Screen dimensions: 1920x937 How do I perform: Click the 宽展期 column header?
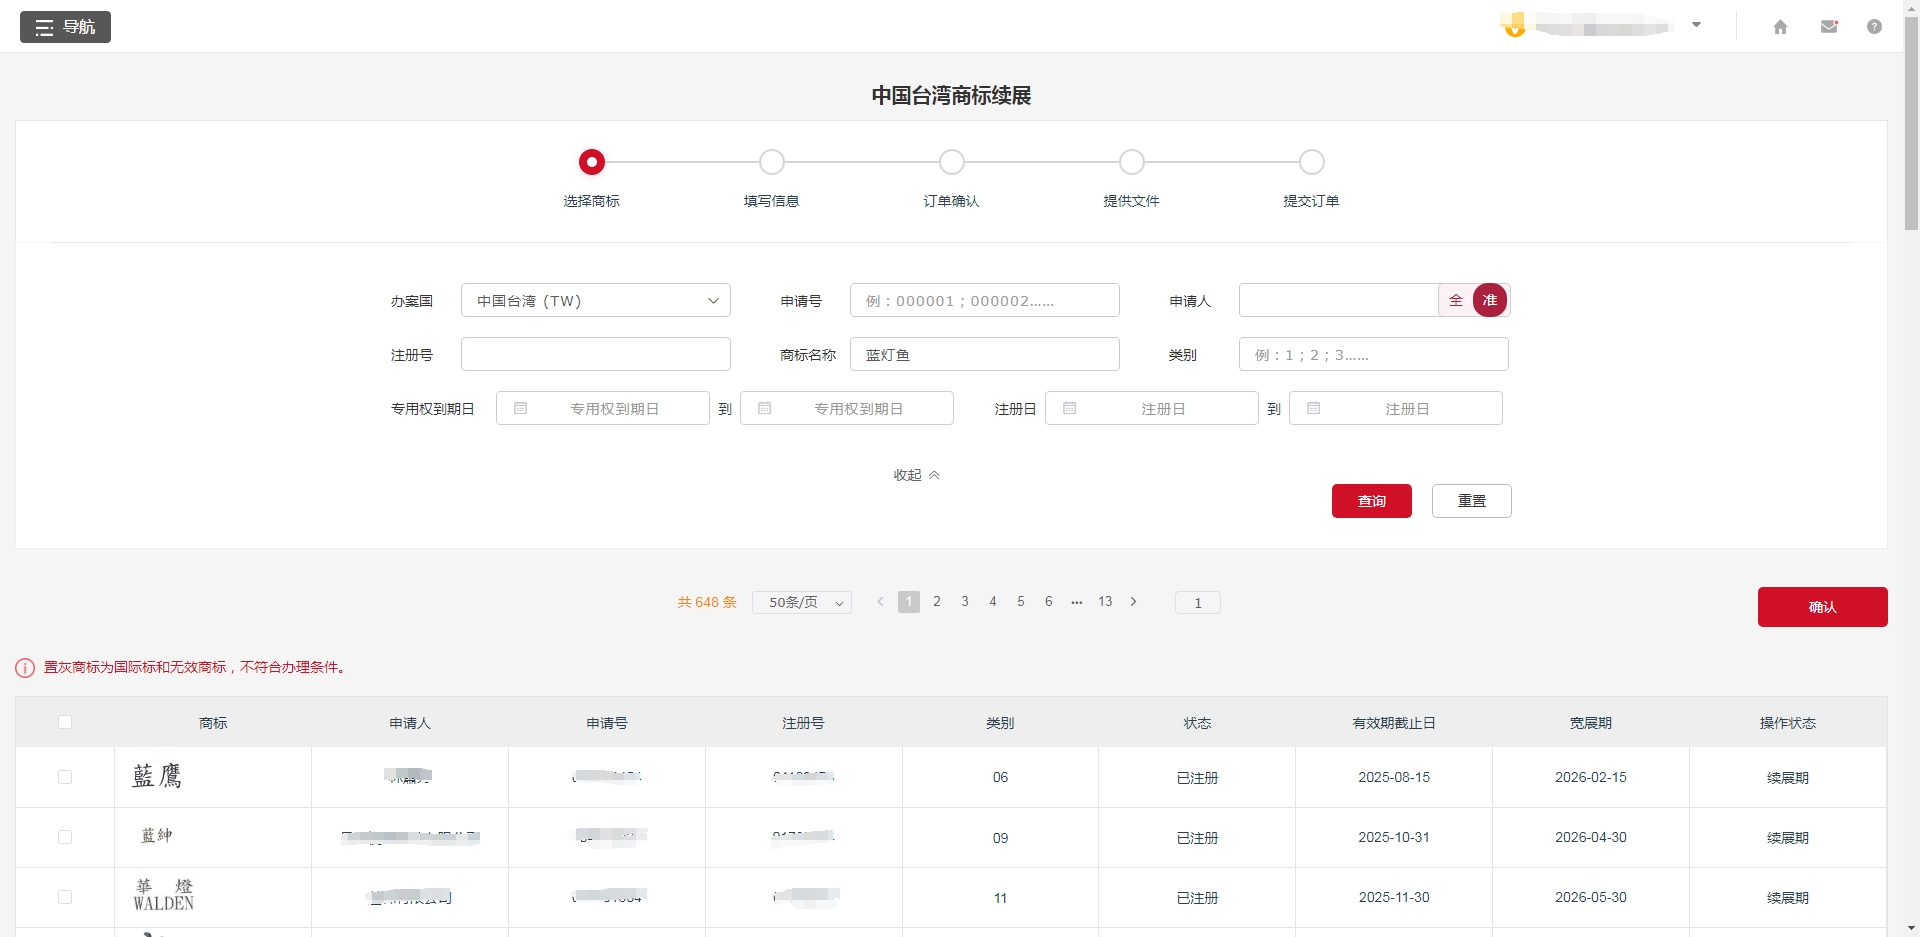pyautogui.click(x=1591, y=723)
